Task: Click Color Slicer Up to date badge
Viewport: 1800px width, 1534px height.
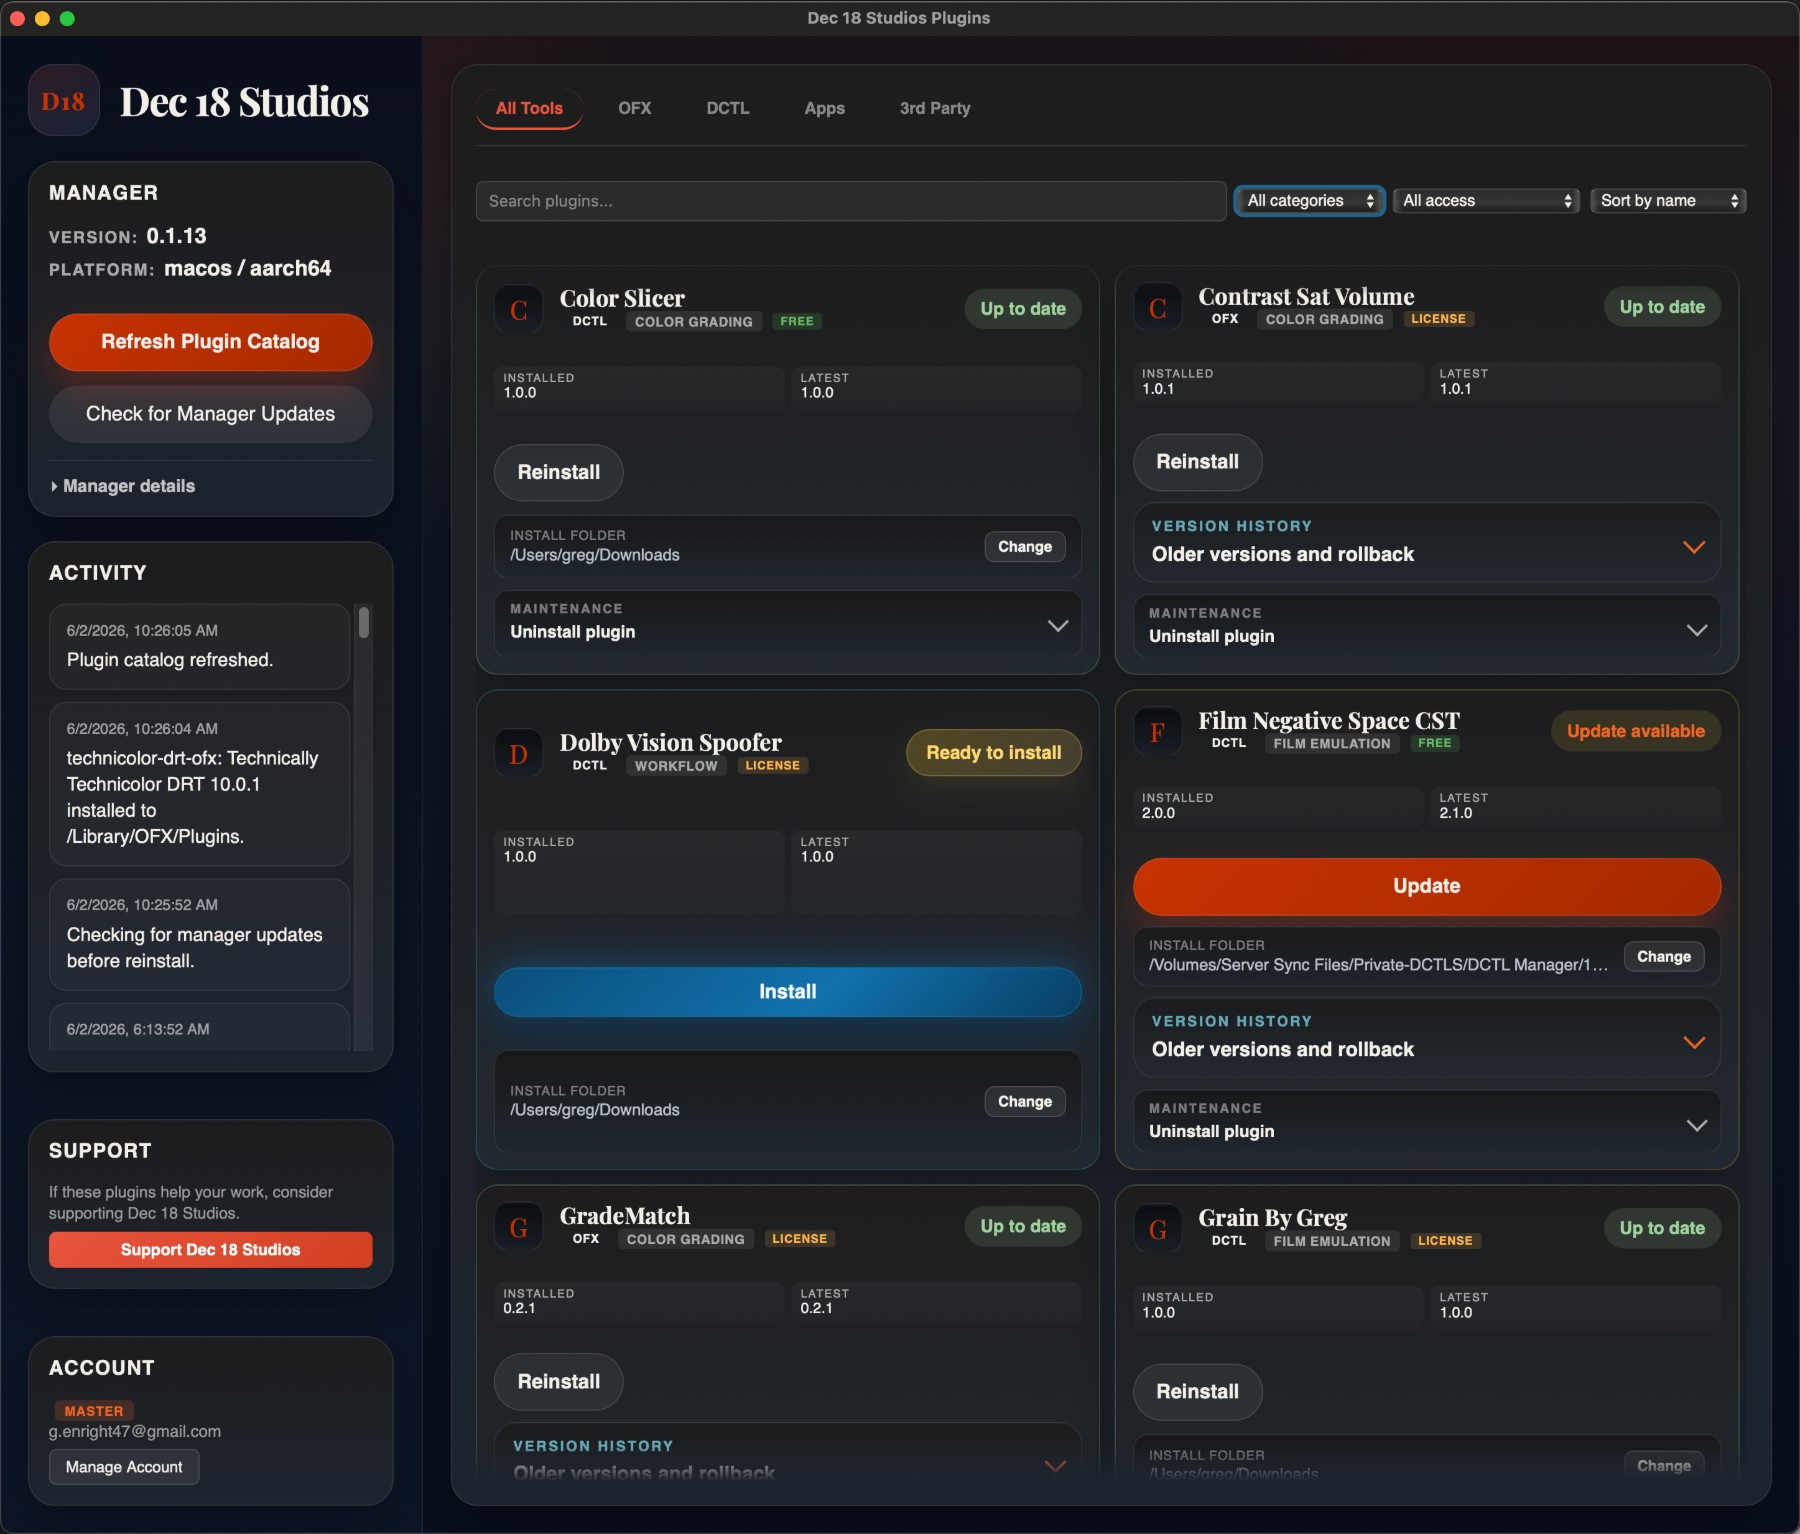Action: [1023, 309]
